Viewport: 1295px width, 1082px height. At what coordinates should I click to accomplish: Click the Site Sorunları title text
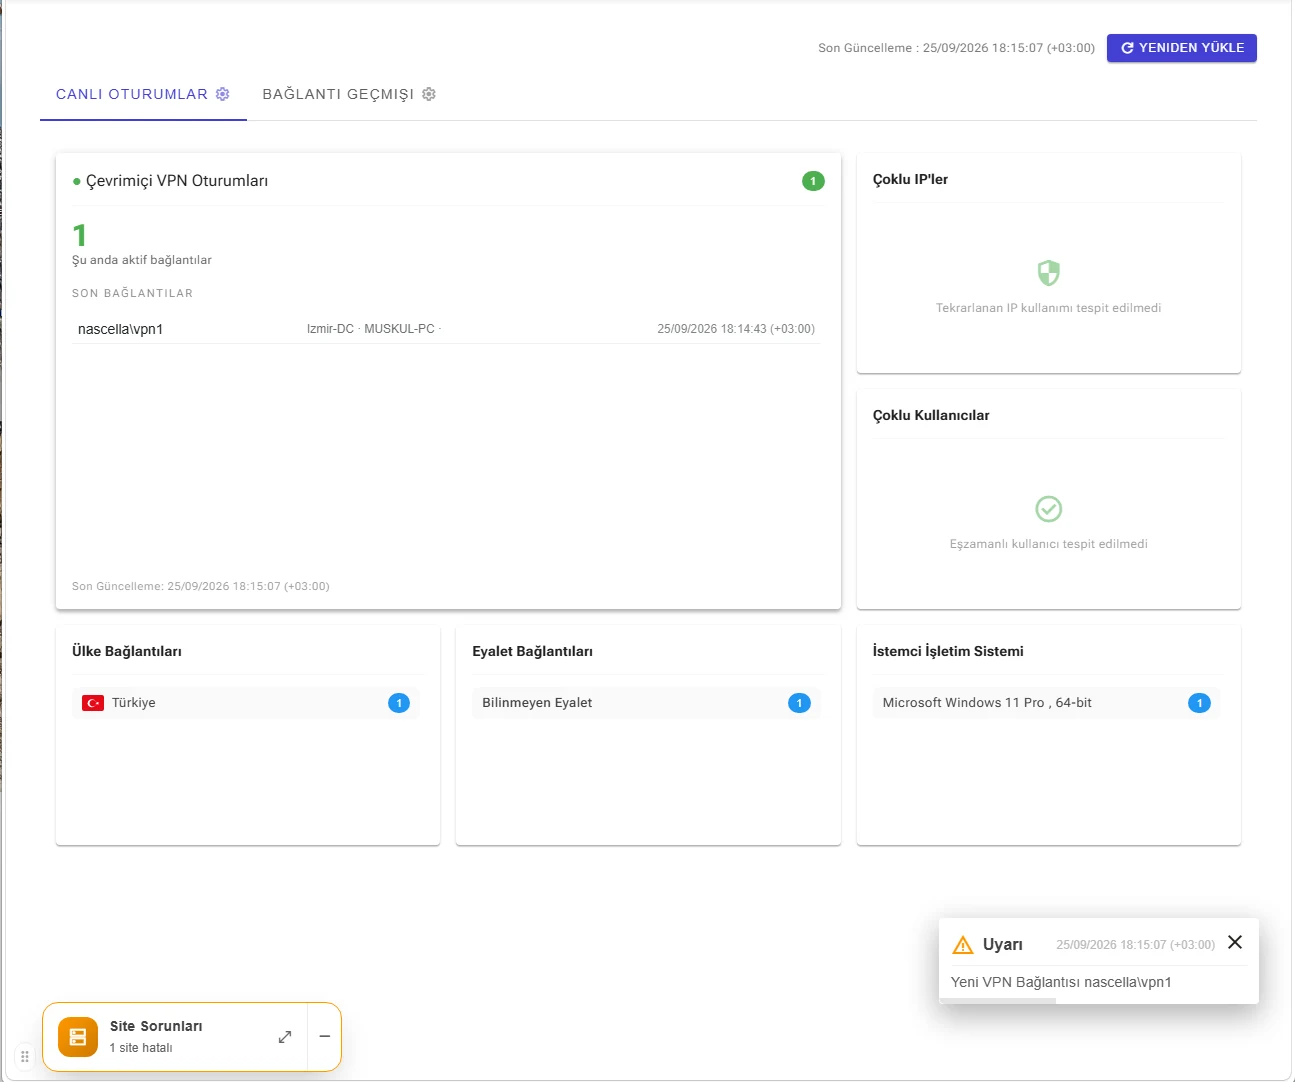coord(156,1026)
